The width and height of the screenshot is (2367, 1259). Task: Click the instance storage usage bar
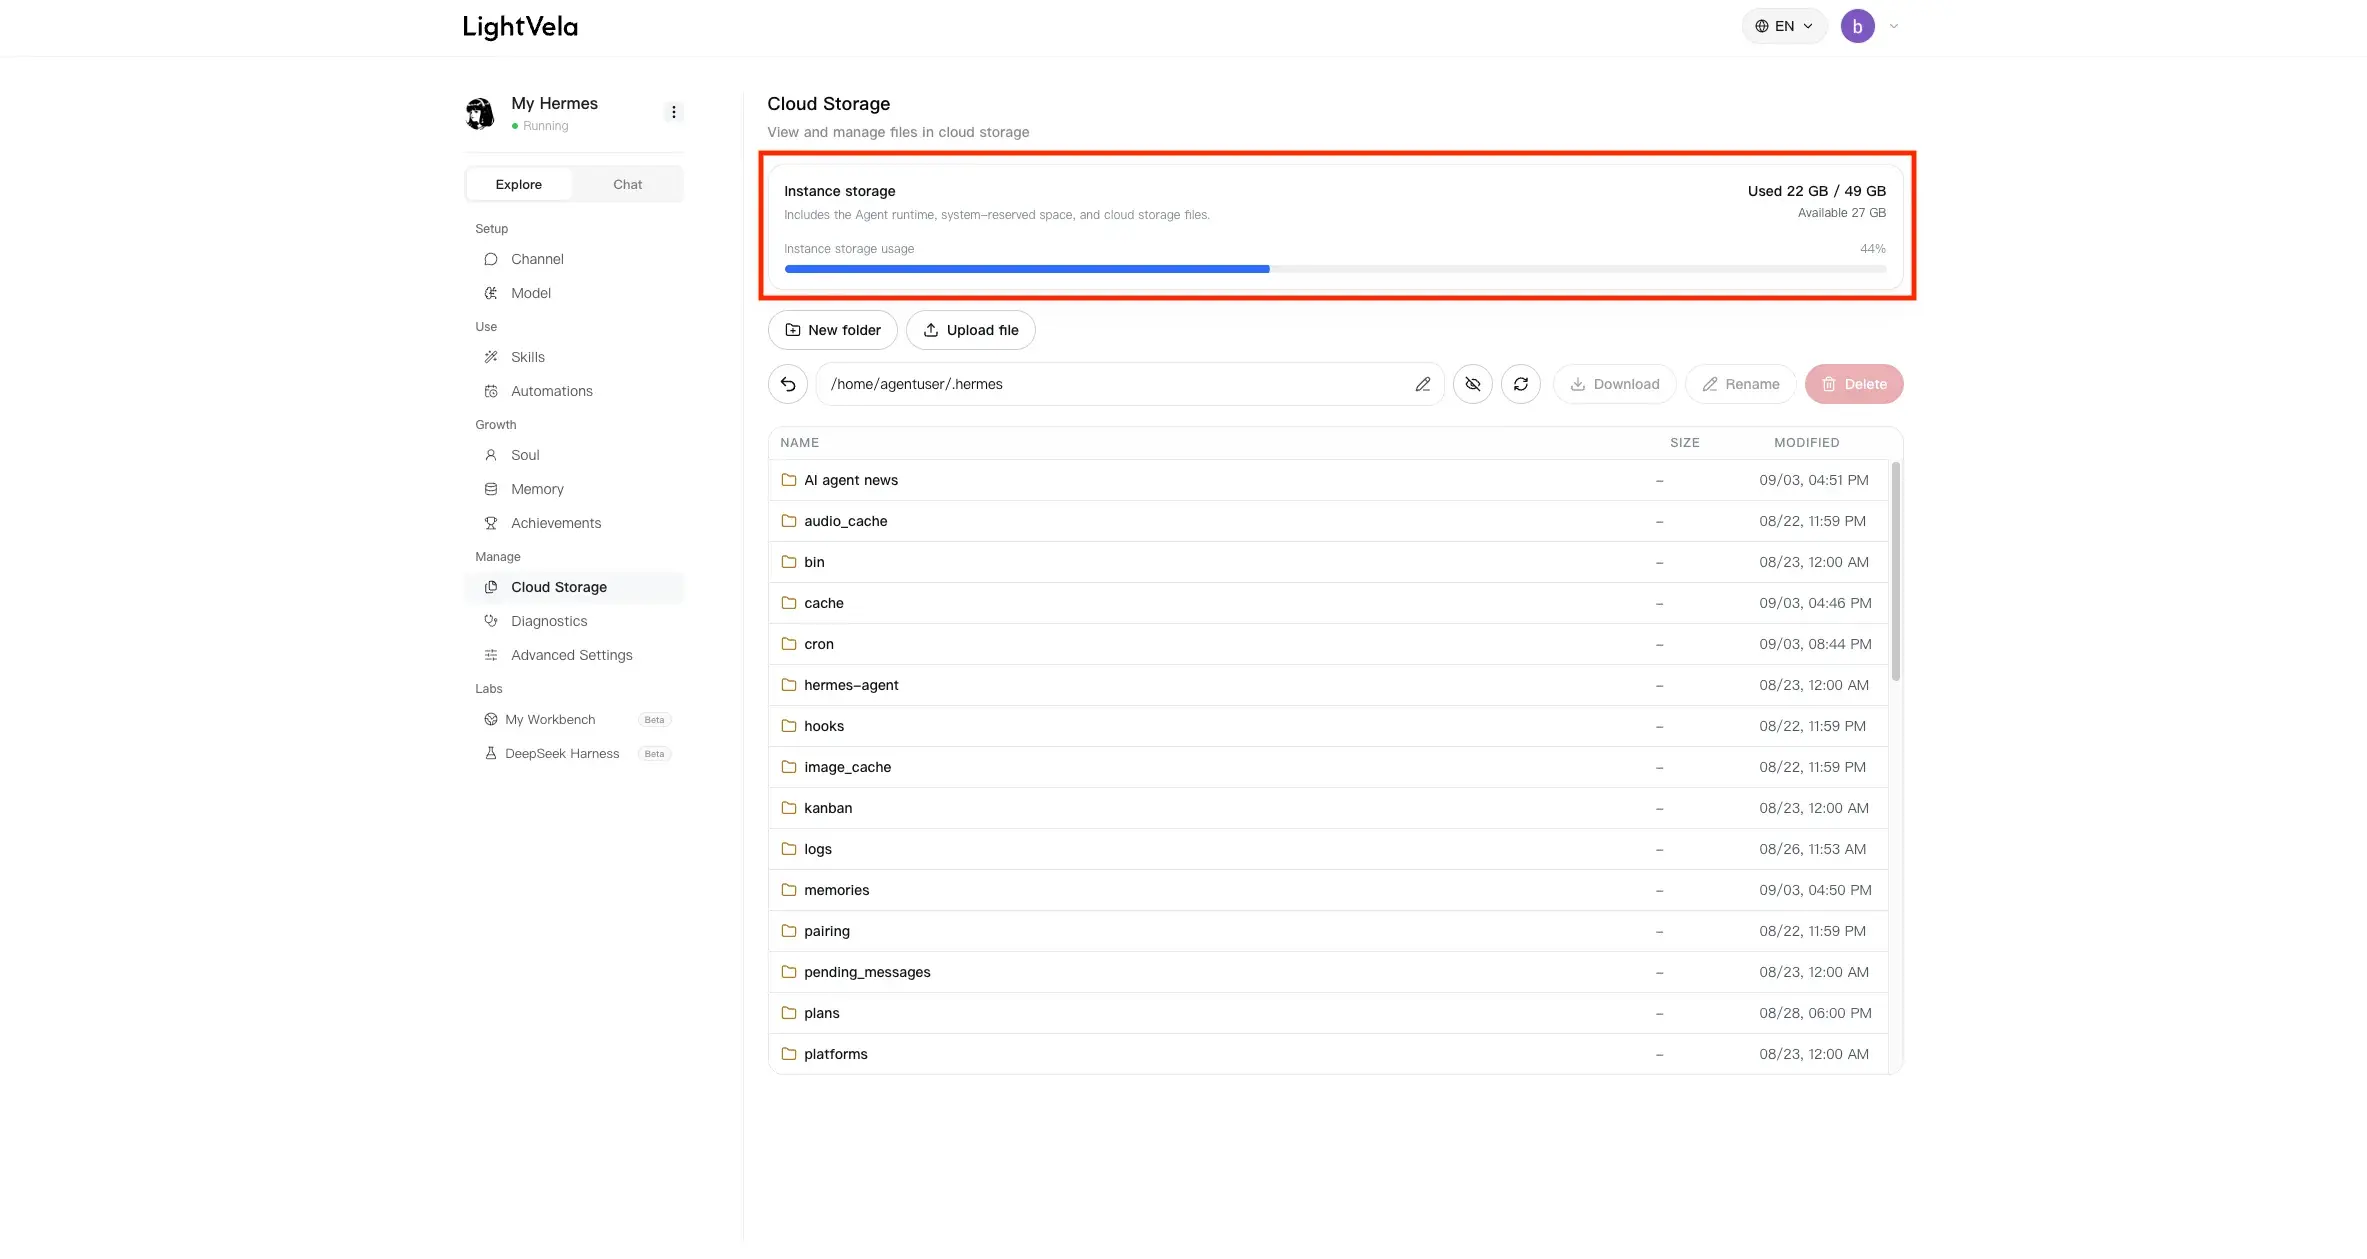(1335, 269)
